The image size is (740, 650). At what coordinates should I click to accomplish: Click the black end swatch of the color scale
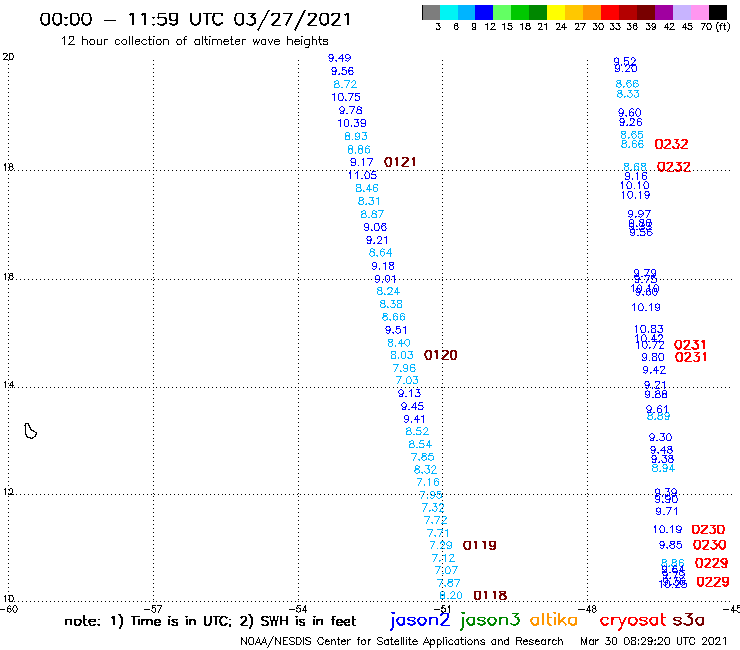point(718,12)
